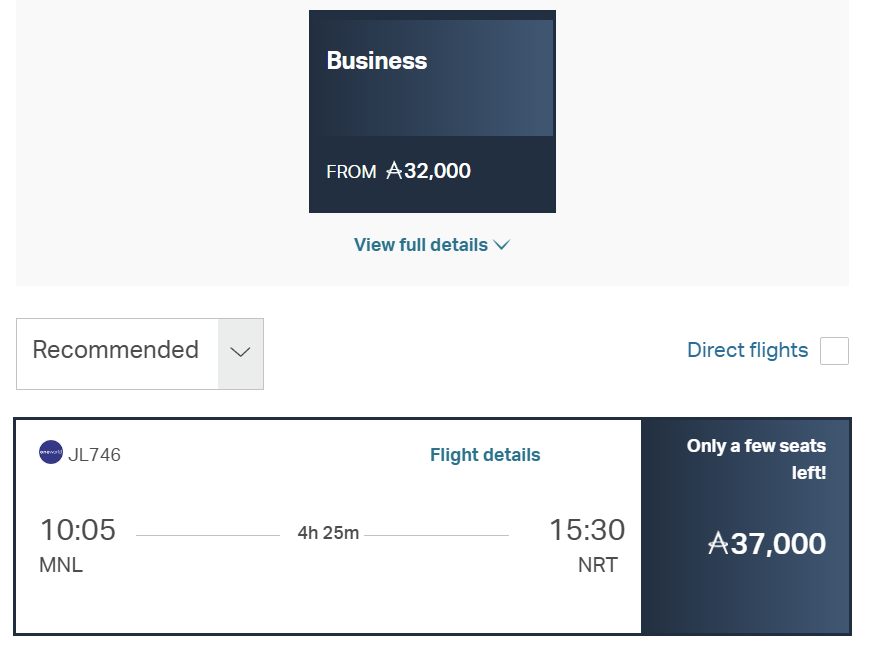Click the Only a few seats left notice

[756, 459]
